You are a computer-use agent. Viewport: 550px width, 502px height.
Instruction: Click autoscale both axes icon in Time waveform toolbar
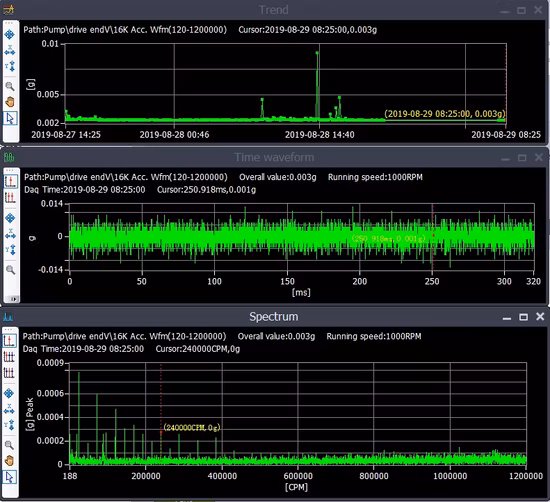[x=10, y=218]
